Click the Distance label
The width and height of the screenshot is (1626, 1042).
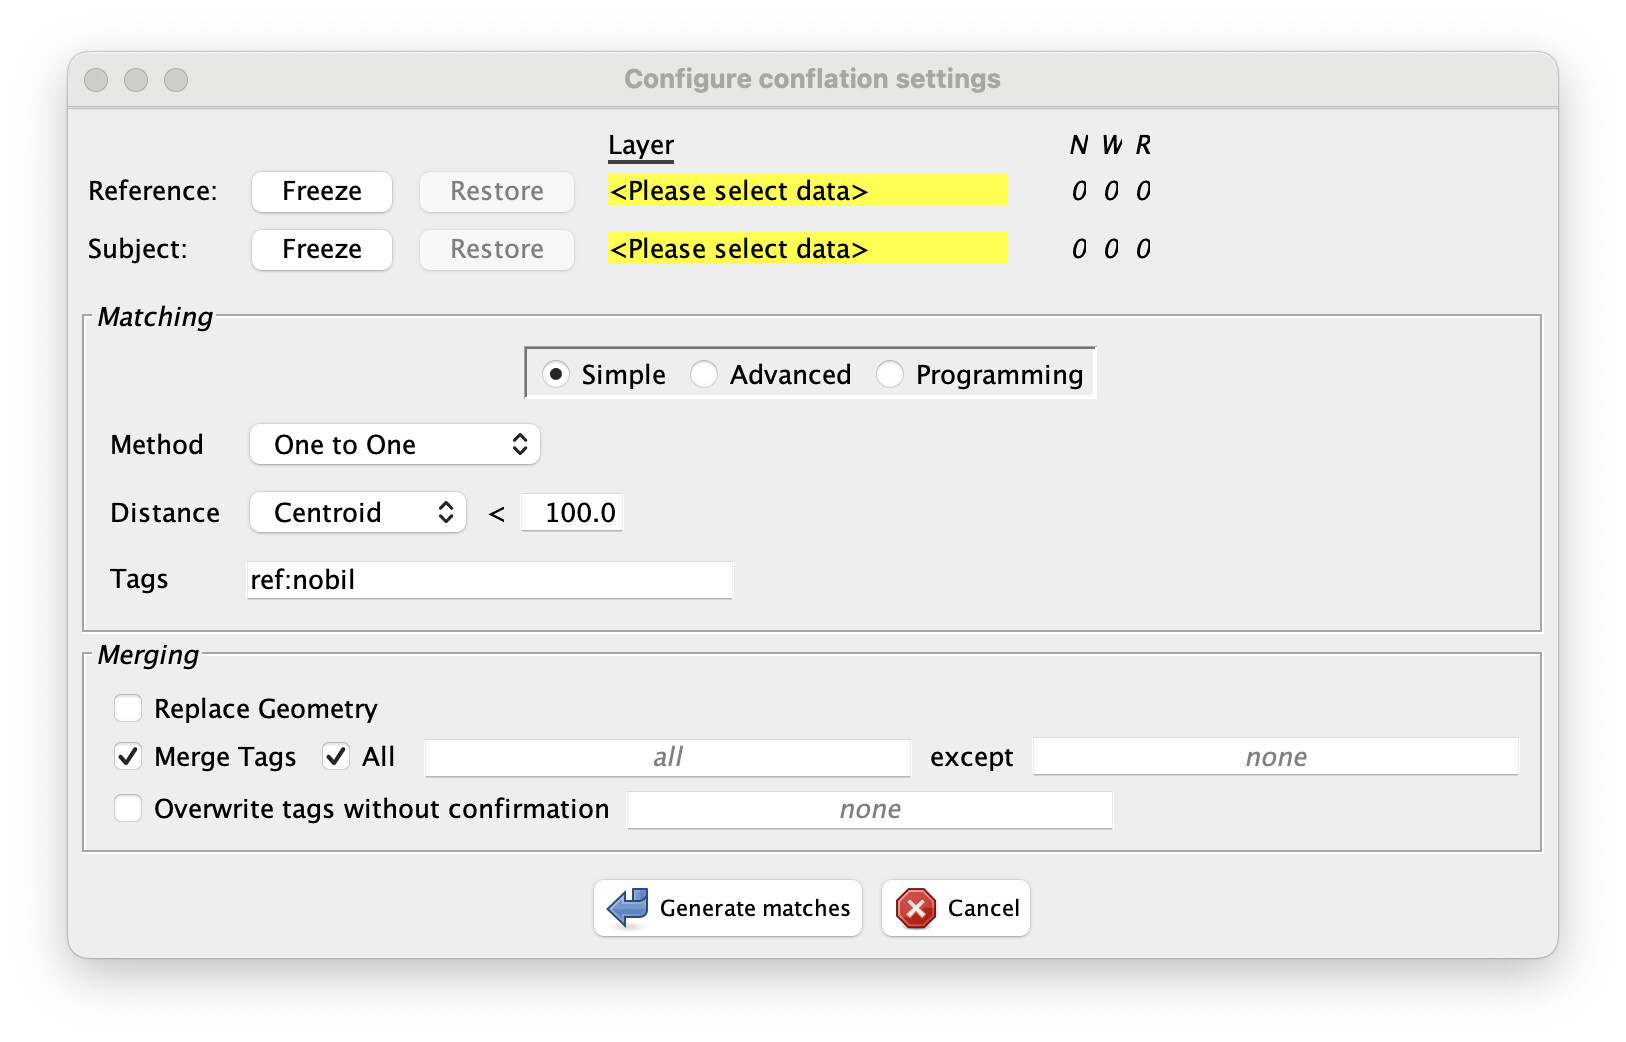point(165,513)
